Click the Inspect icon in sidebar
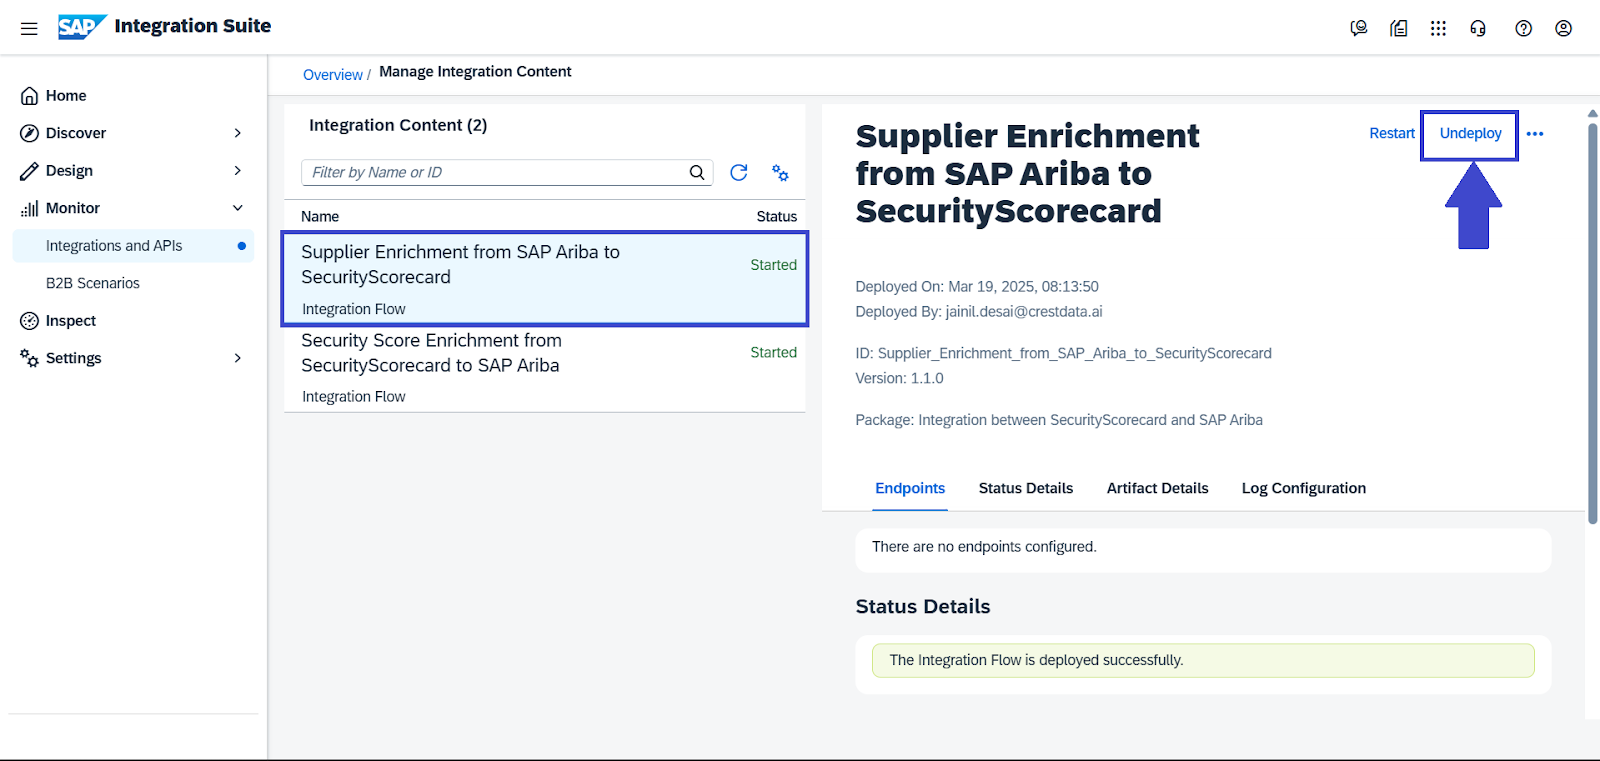Screen dimensions: 1600x761 pos(30,321)
